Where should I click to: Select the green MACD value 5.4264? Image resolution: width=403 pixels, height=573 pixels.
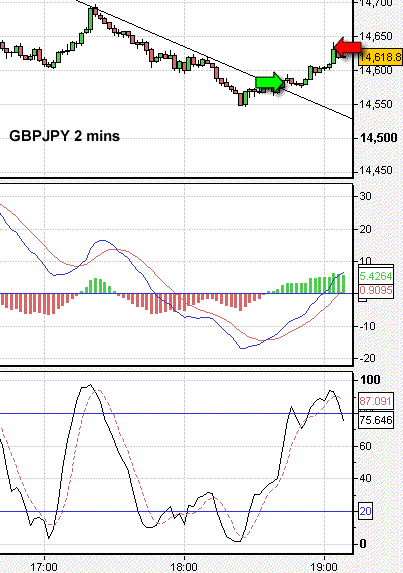point(376,276)
